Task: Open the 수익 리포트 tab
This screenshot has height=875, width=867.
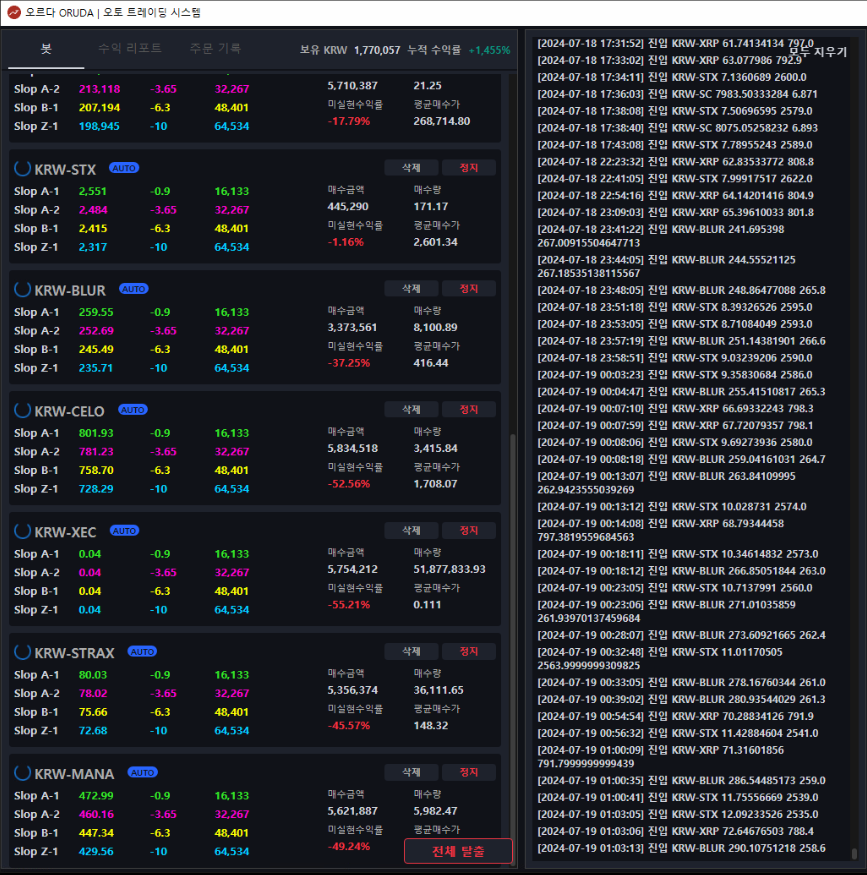Action: tap(130, 49)
